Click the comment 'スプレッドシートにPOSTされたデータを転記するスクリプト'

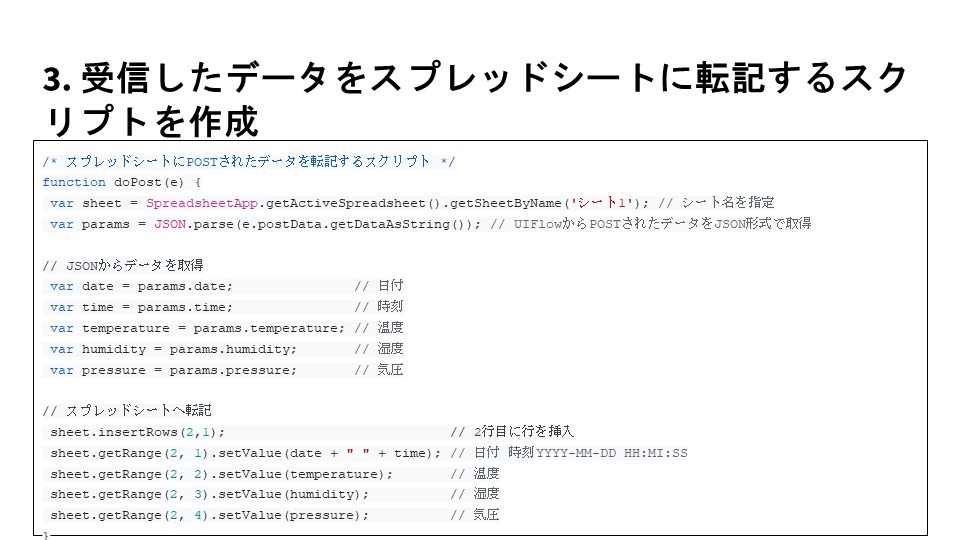point(247,162)
